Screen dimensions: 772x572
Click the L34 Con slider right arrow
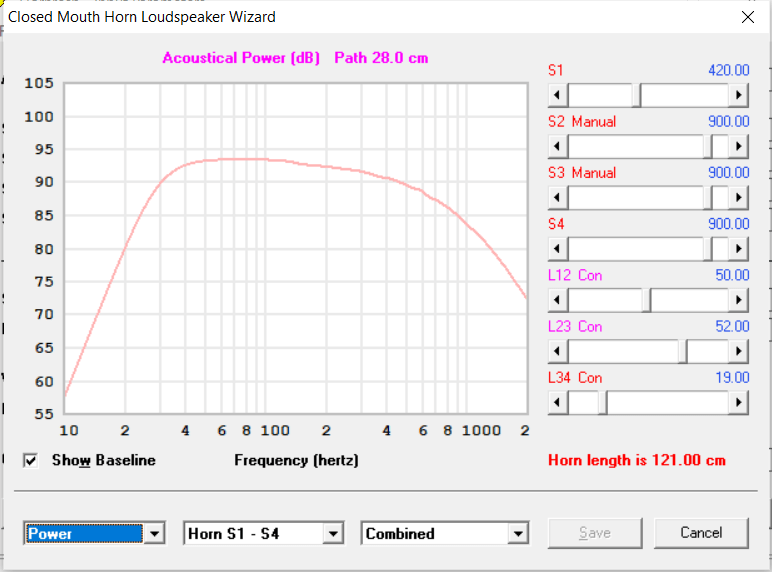tap(738, 402)
